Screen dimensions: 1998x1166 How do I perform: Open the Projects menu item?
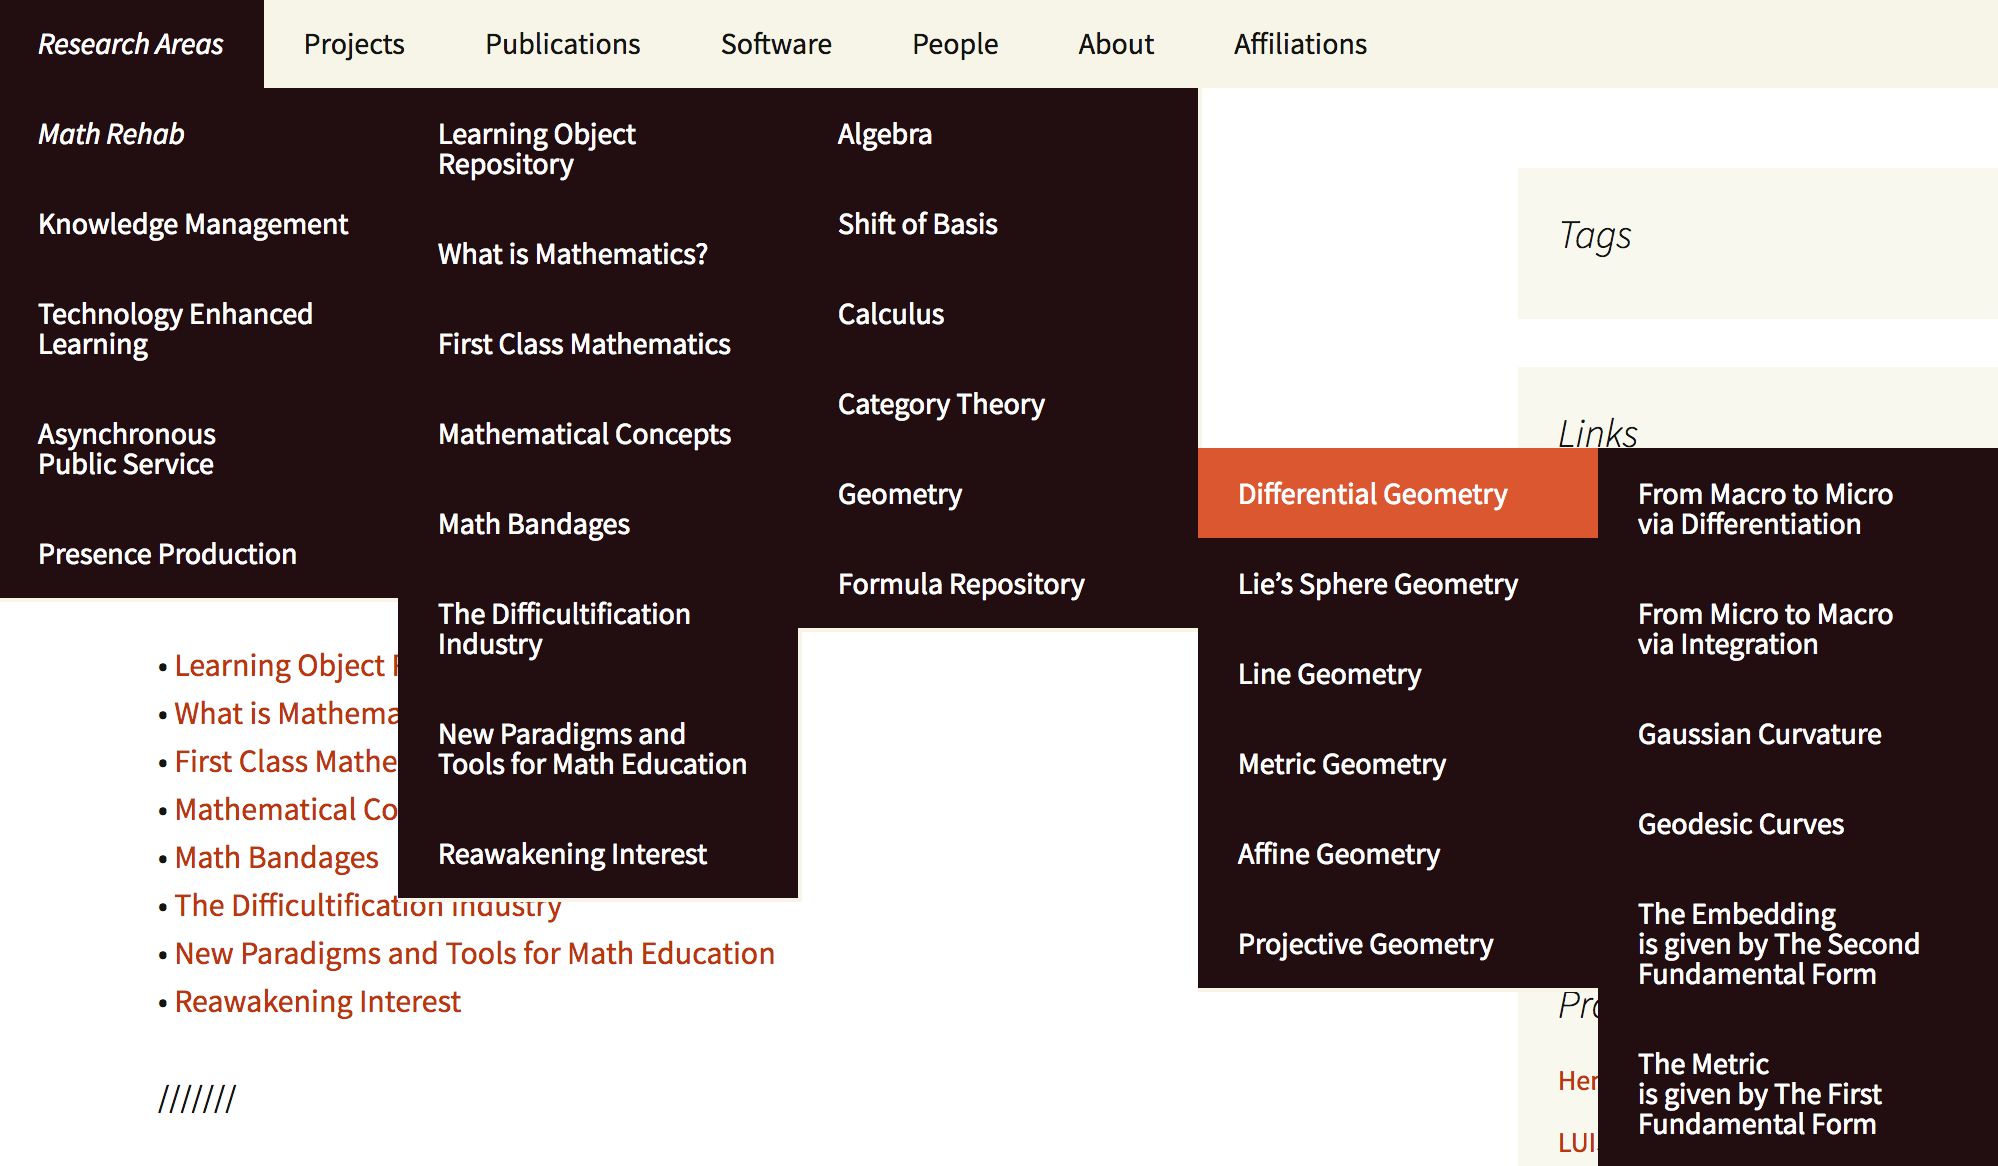tap(354, 44)
